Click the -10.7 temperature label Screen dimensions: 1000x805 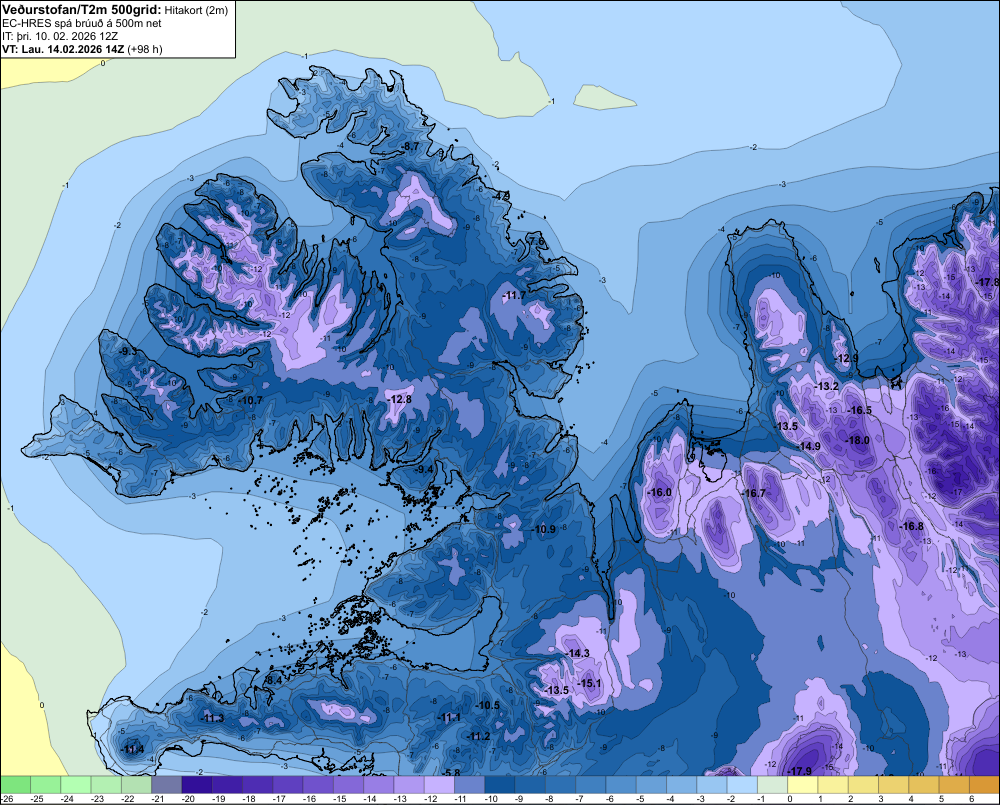[250, 401]
